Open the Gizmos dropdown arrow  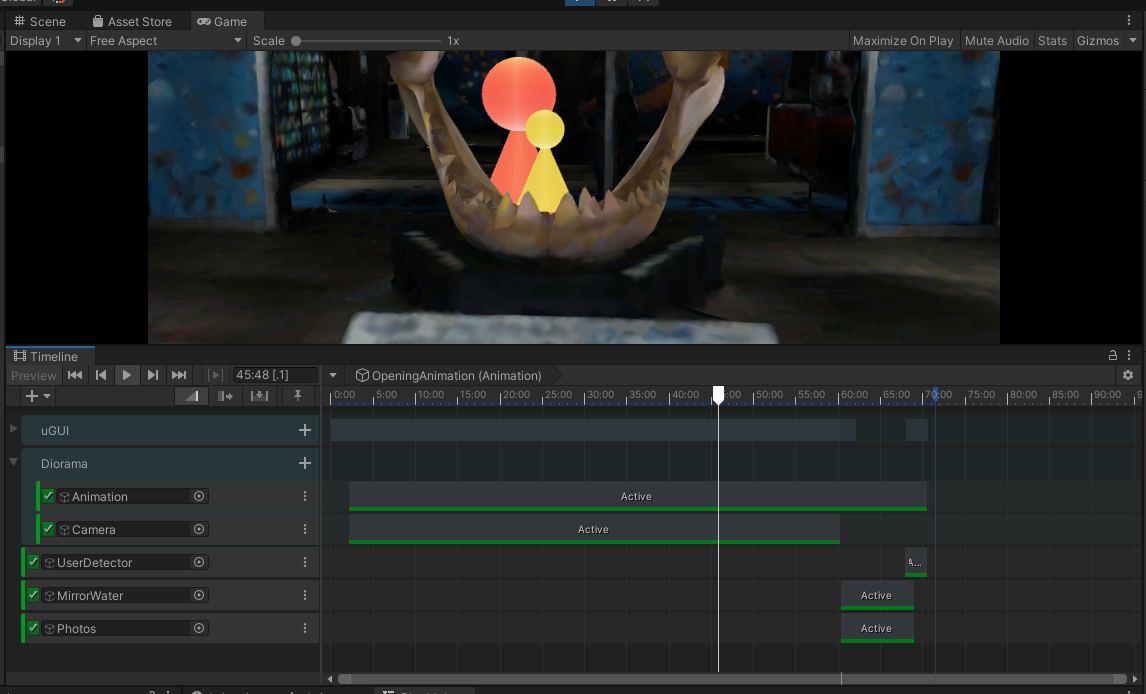point(1133,41)
